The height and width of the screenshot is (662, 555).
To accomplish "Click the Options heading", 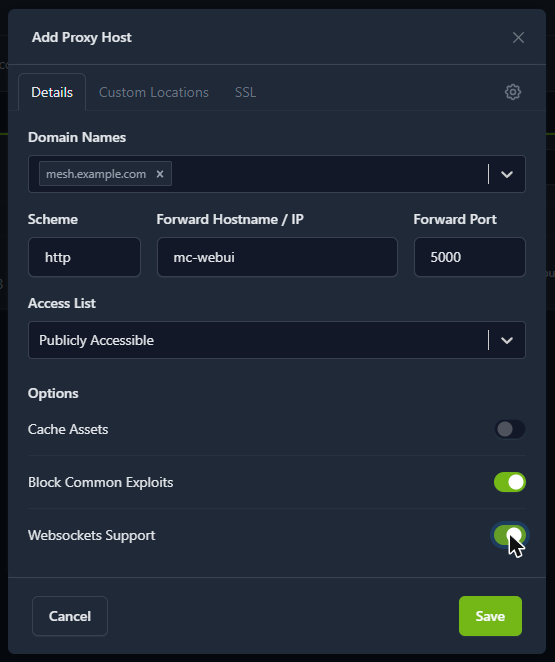I will (x=53, y=393).
